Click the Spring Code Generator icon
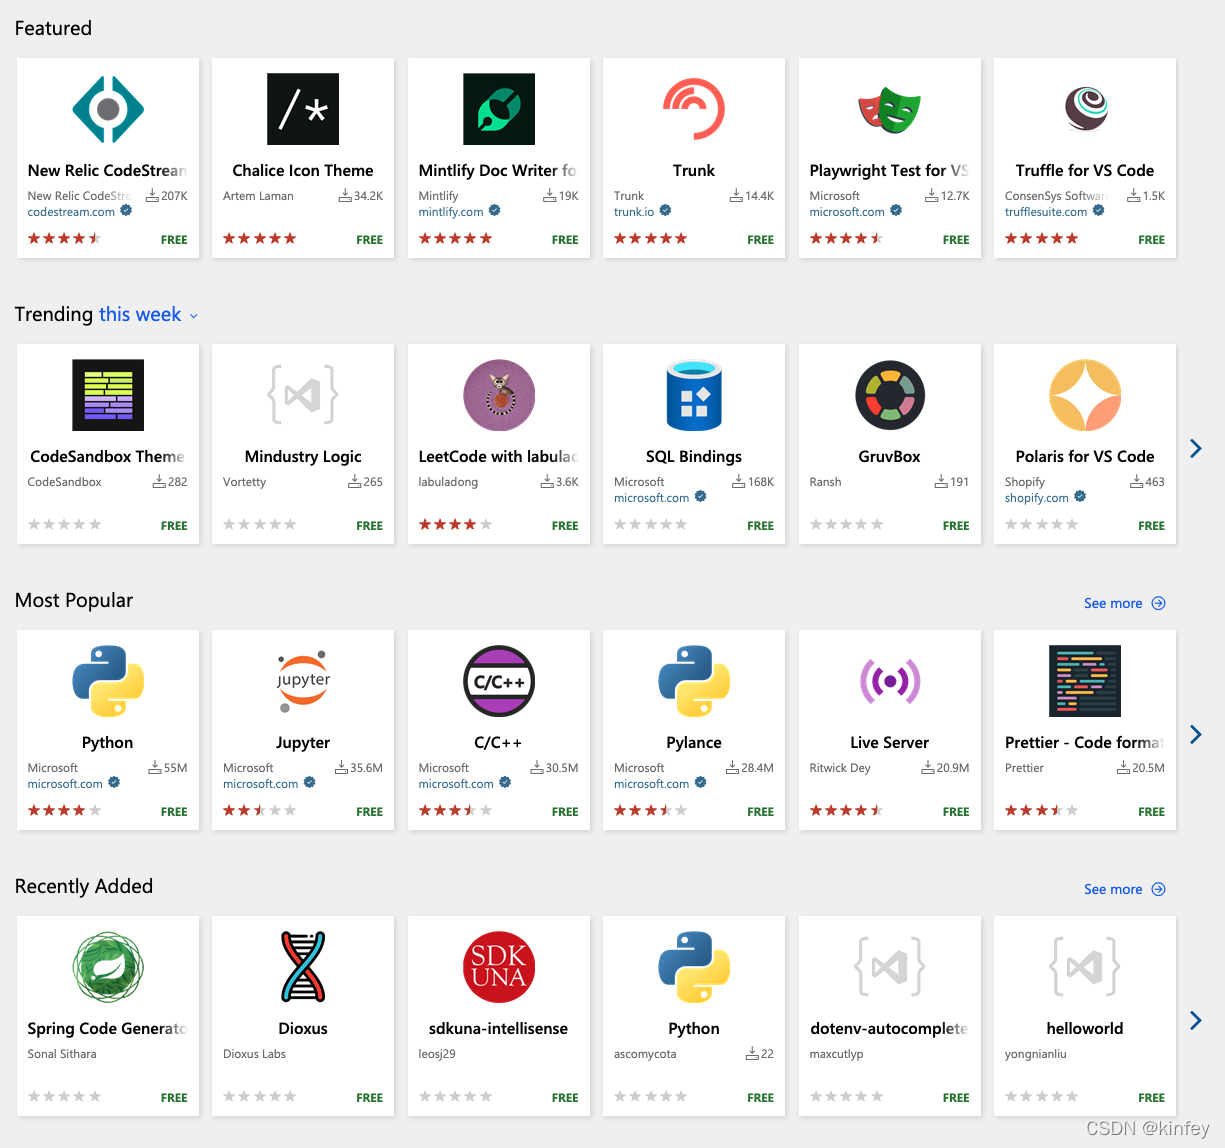Viewport: 1225px width, 1148px height. coord(108,967)
